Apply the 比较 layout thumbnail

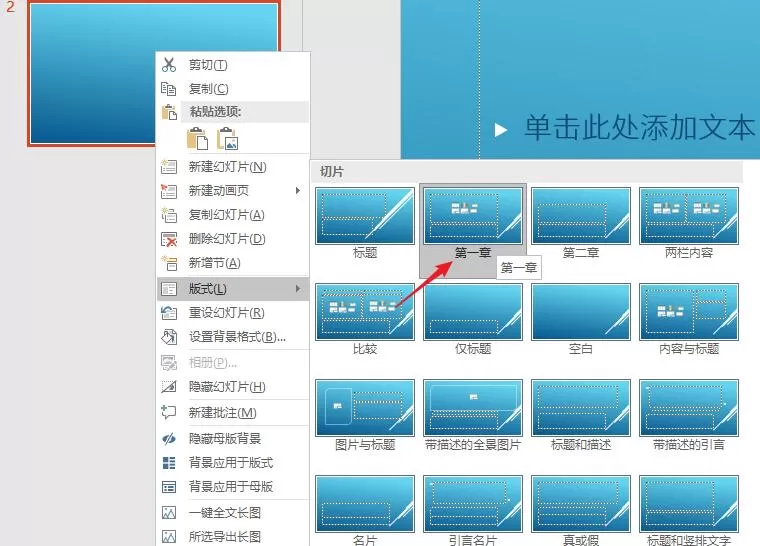[365, 312]
